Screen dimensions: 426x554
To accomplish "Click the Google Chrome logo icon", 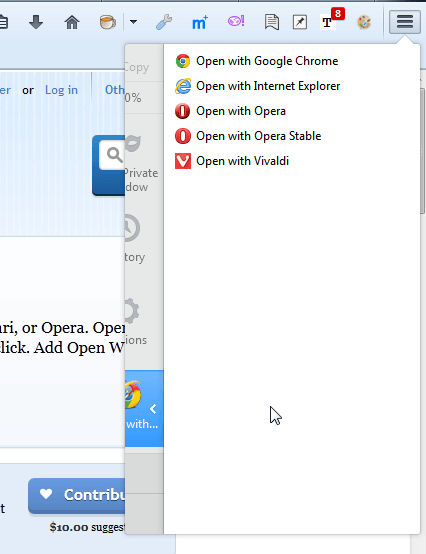I will click(x=183, y=61).
